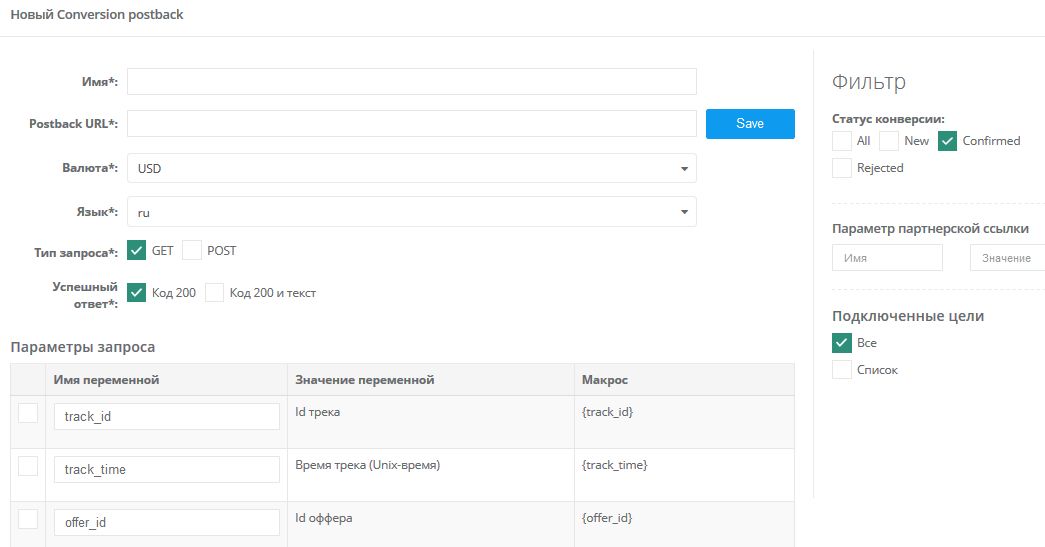The image size is (1045, 547).
Task: Click the partner link Имя field
Action: tap(887, 258)
